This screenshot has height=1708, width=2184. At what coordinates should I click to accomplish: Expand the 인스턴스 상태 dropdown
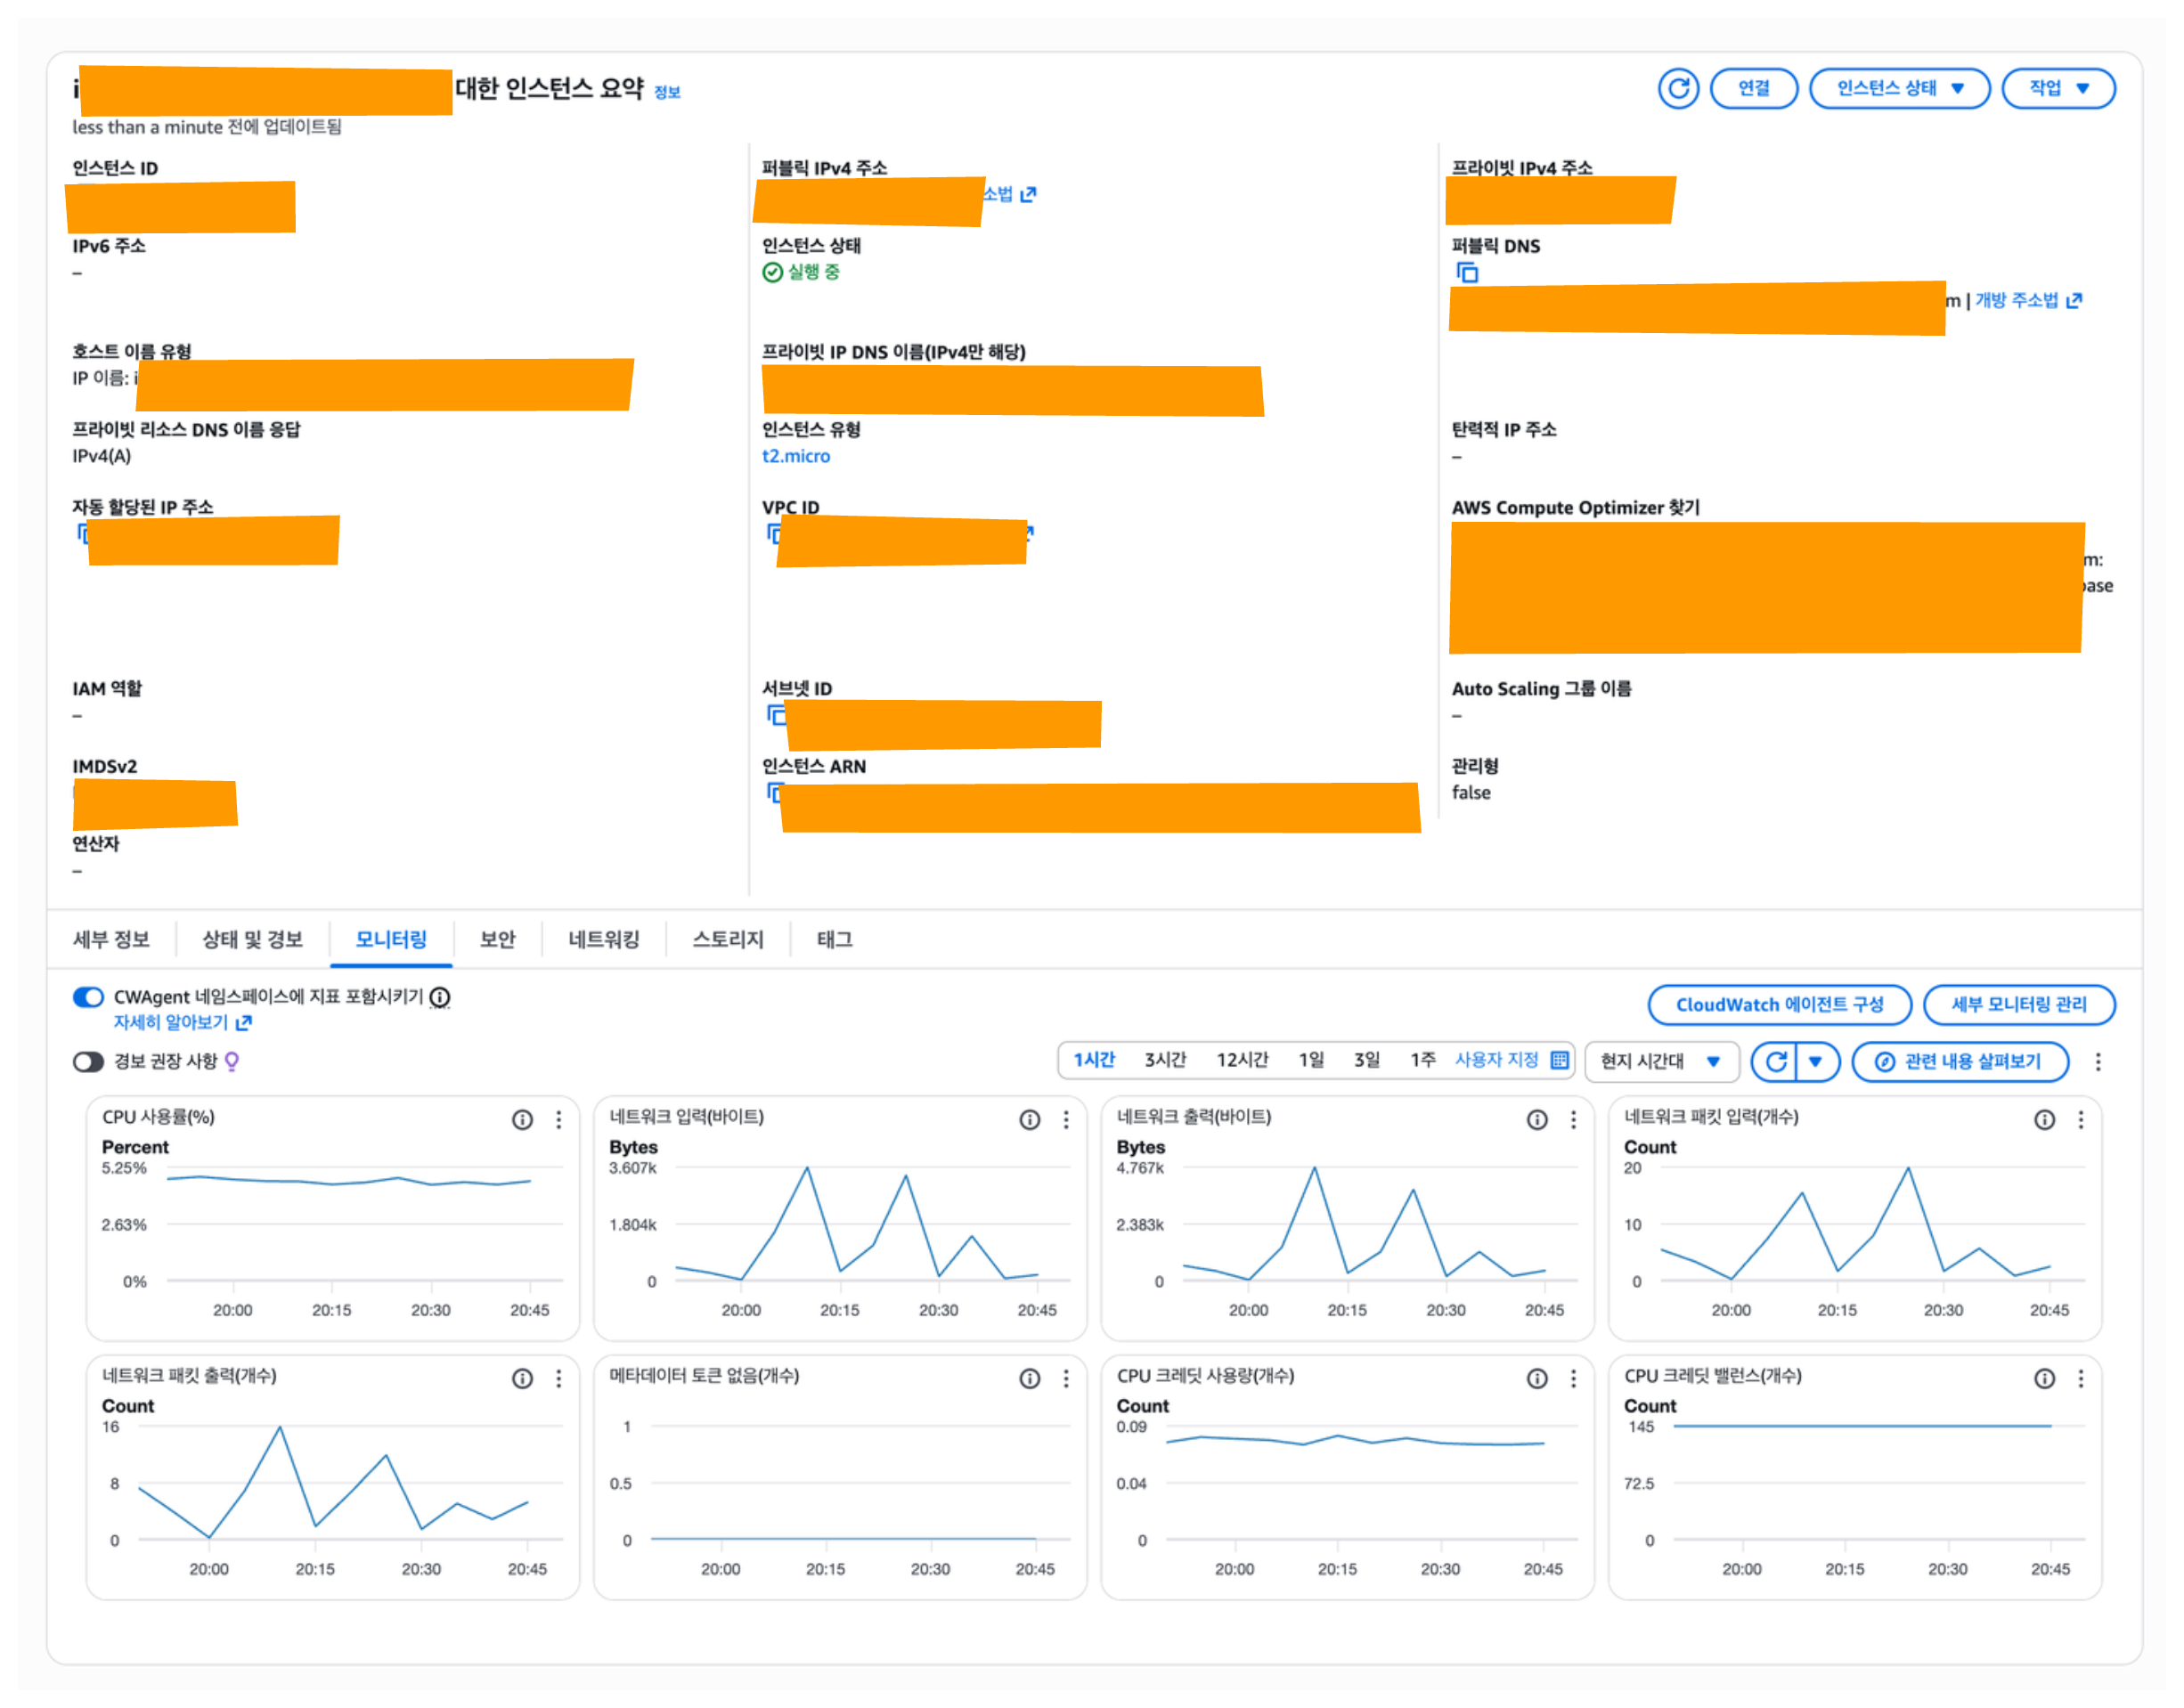pyautogui.click(x=1899, y=88)
